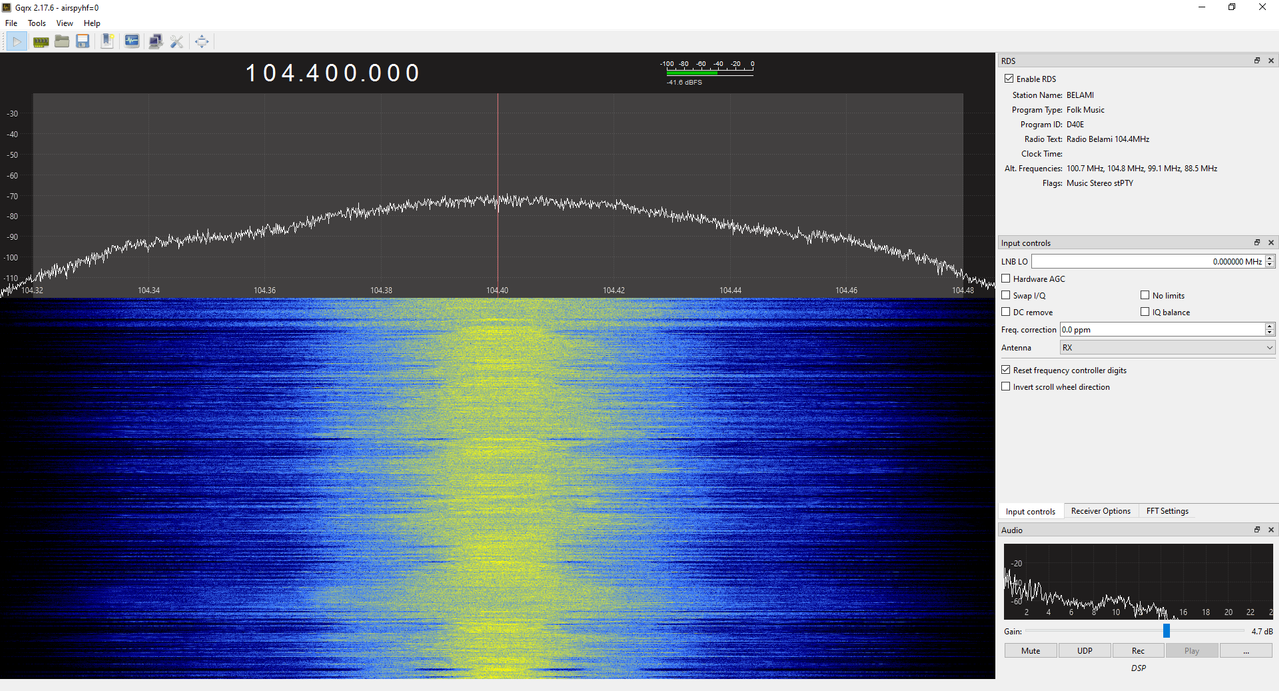Open the Antenna RX dropdown

[x=1167, y=348]
